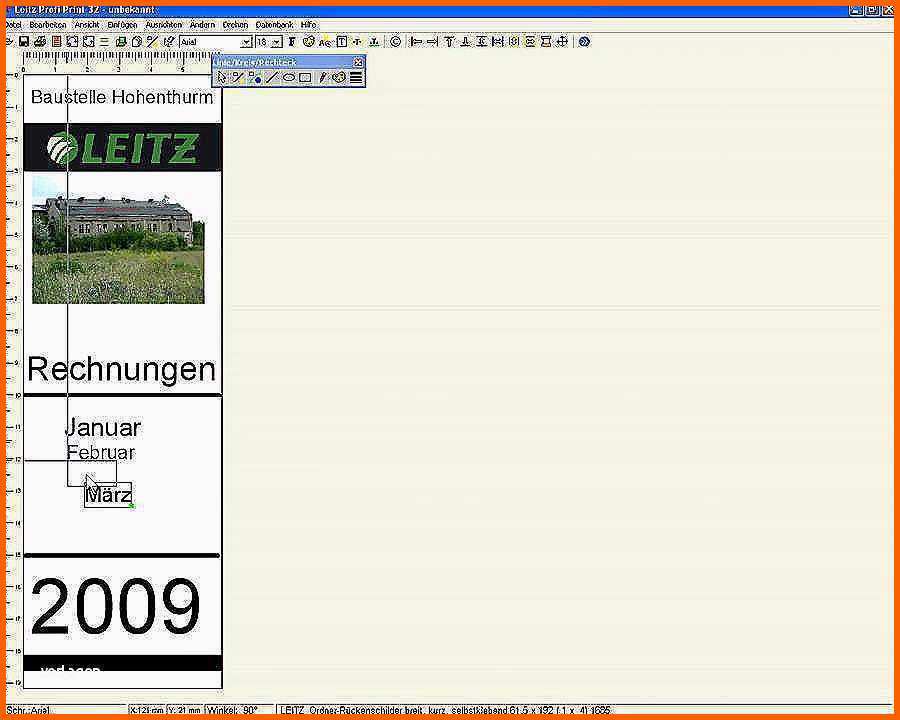Open the Ausrichten menu
Image resolution: width=900 pixels, height=720 pixels.
tap(164, 25)
